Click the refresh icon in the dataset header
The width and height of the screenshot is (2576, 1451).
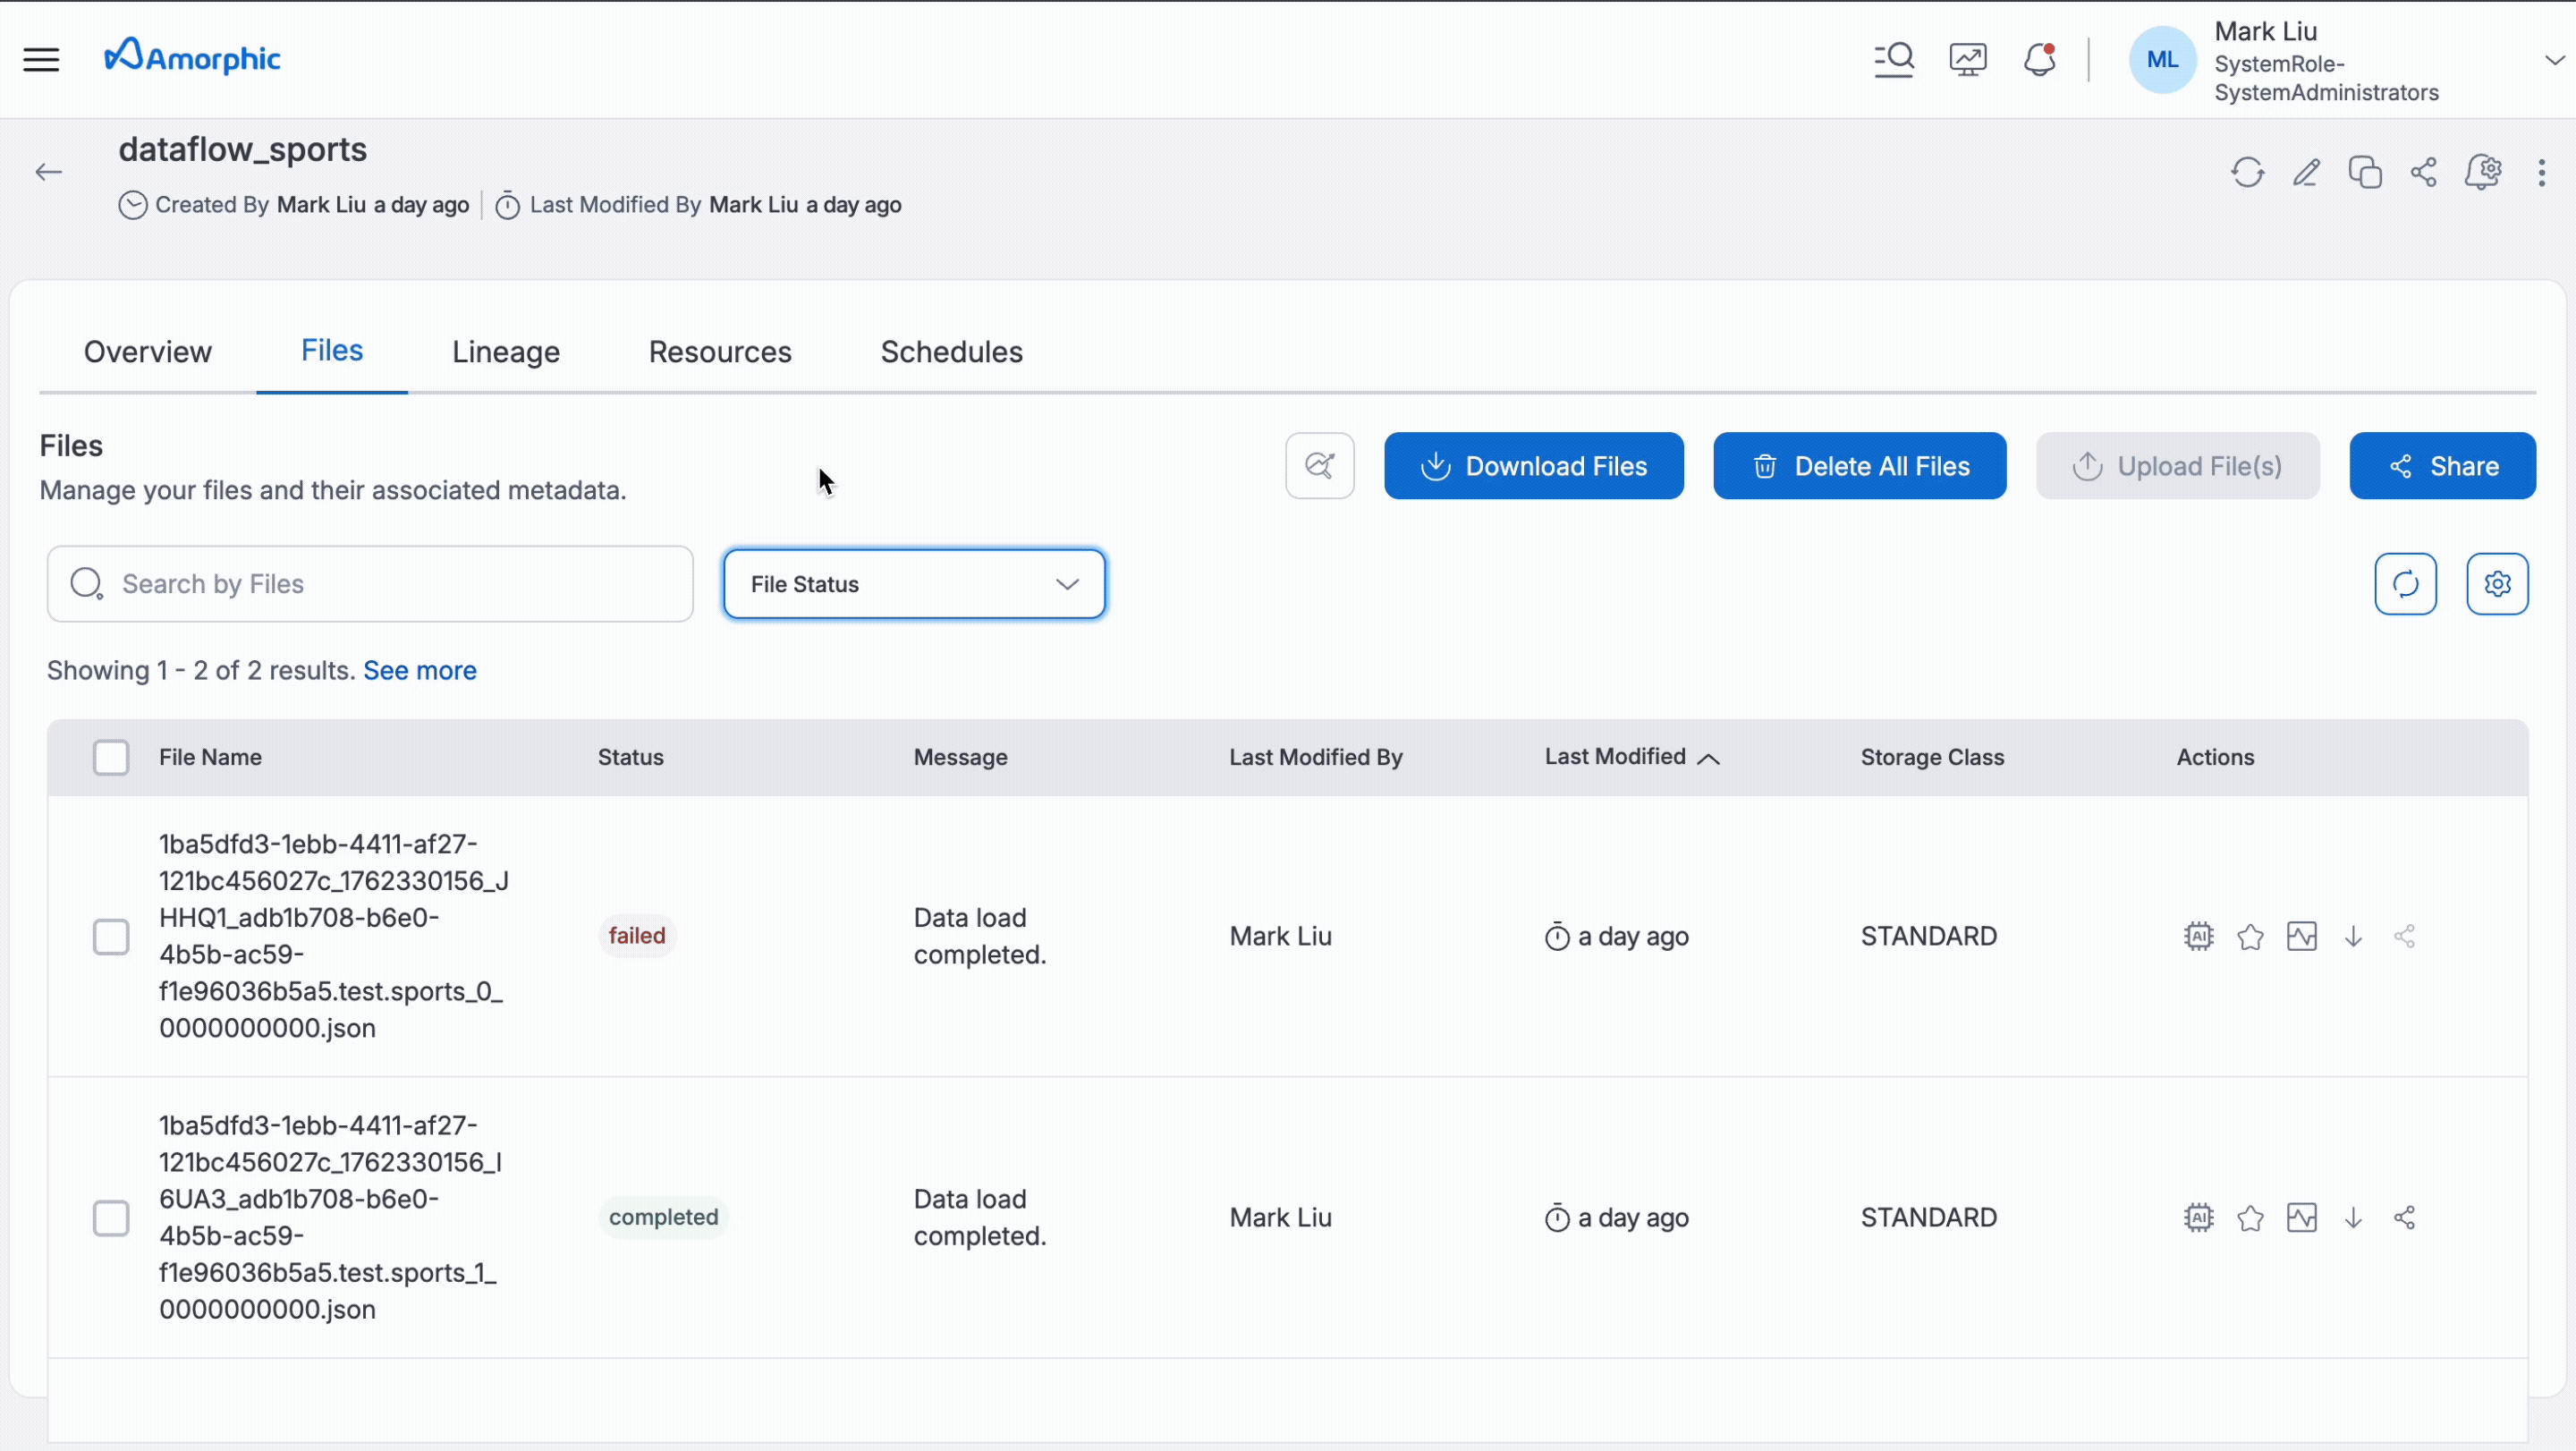(x=2247, y=172)
